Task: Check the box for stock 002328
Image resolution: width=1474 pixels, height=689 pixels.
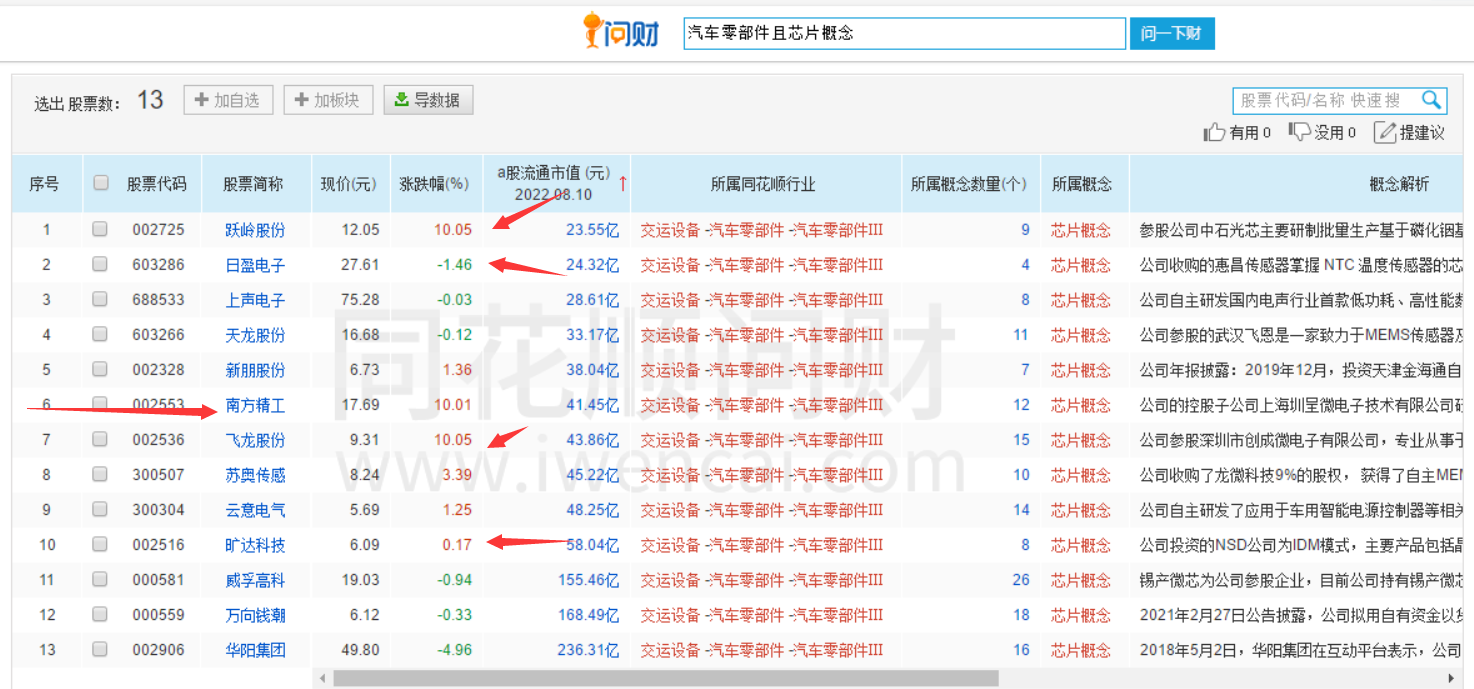Action: pos(100,369)
